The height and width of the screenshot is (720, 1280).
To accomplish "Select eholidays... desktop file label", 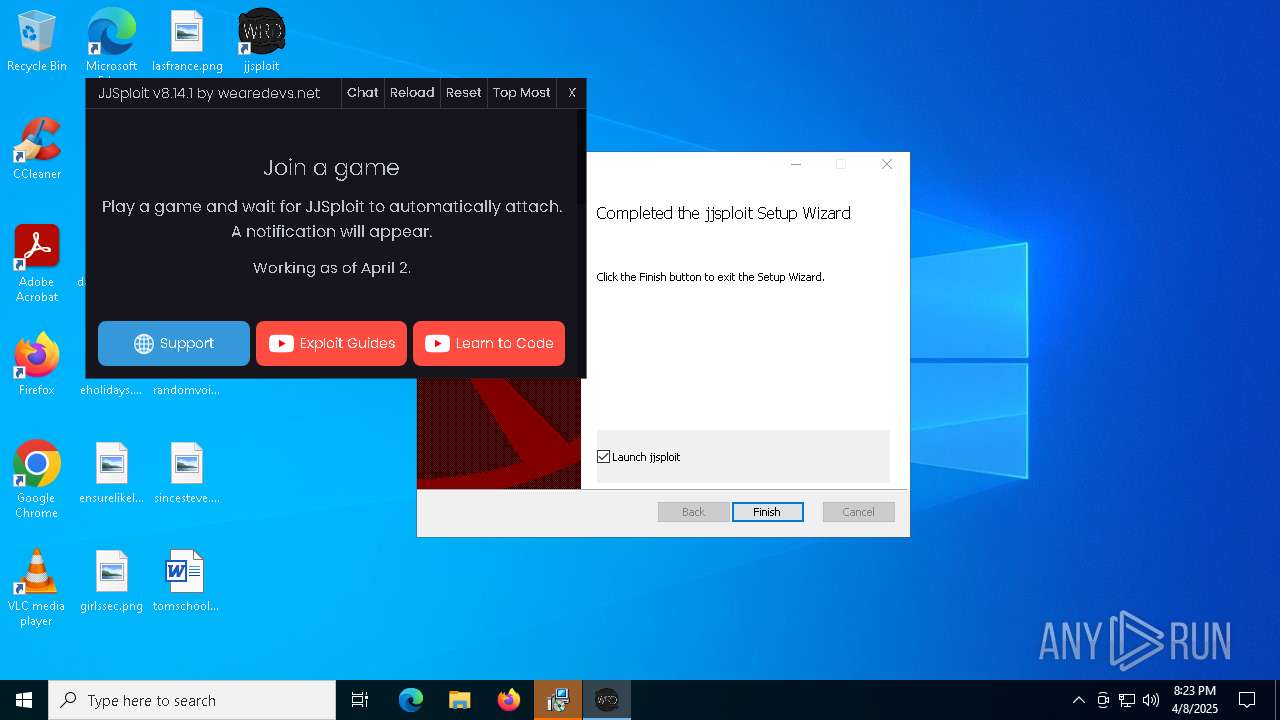I will pos(111,390).
